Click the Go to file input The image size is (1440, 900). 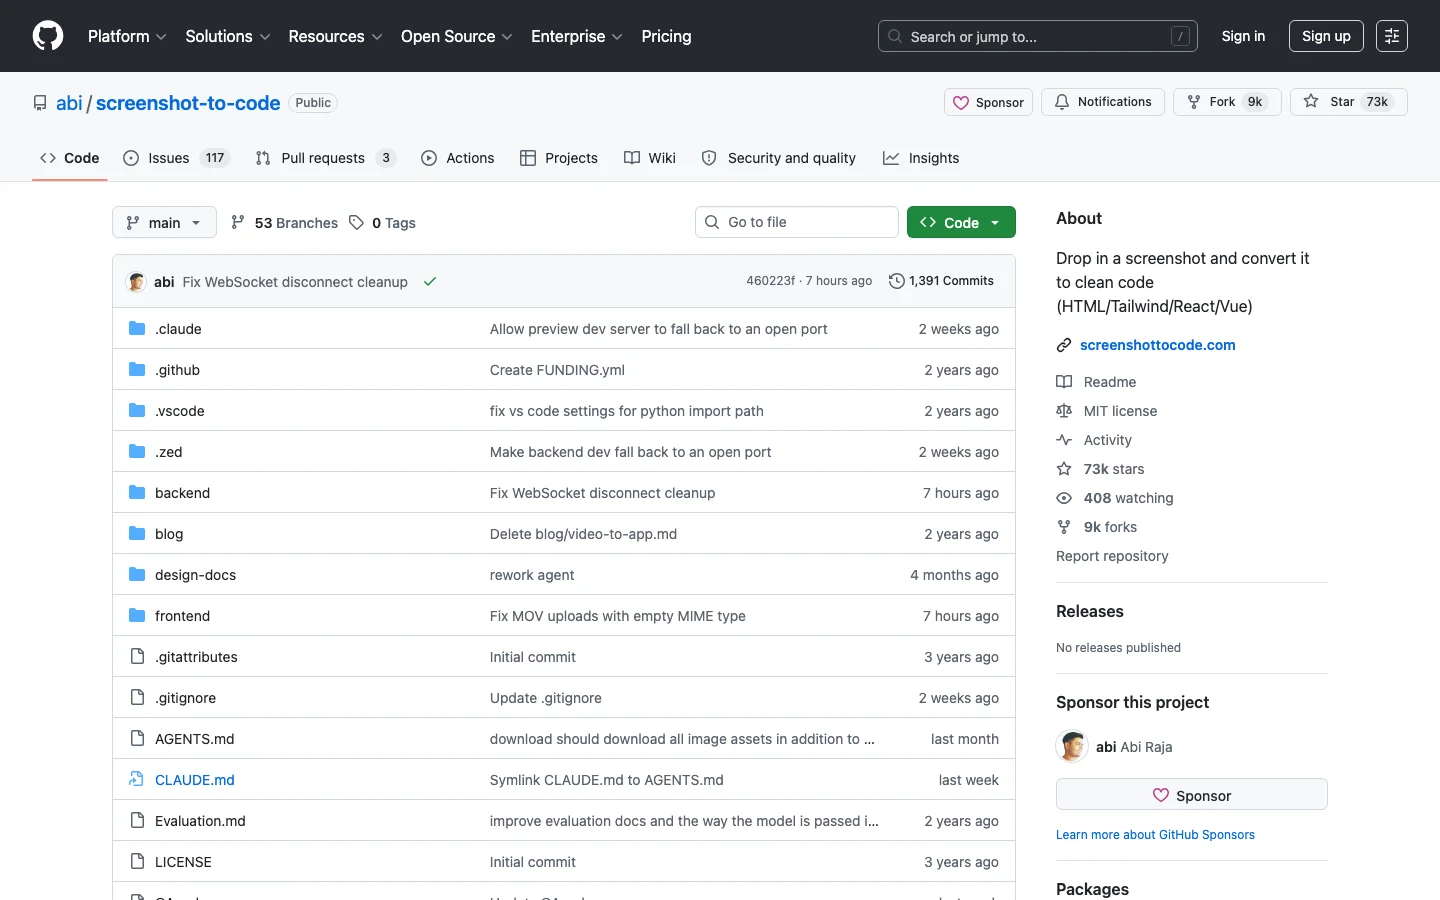point(797,222)
